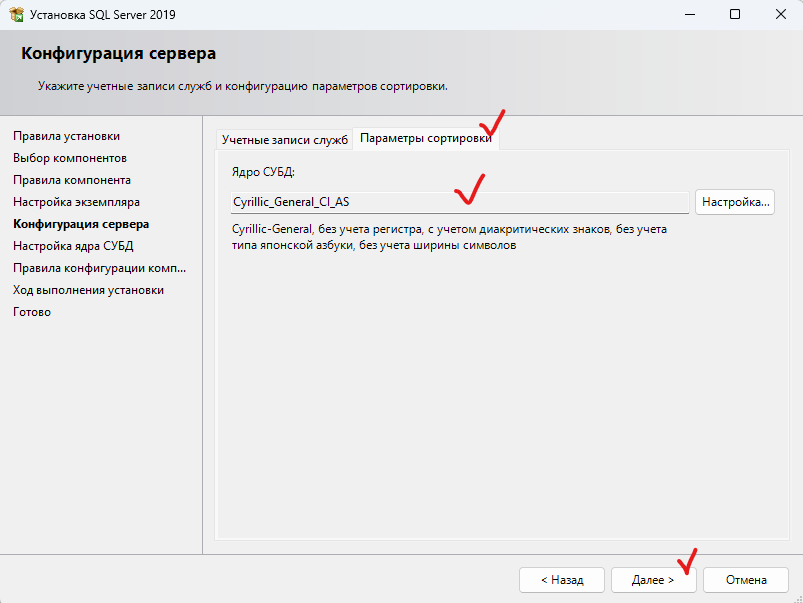Select Ход выполнения установки sidebar item

(89, 290)
